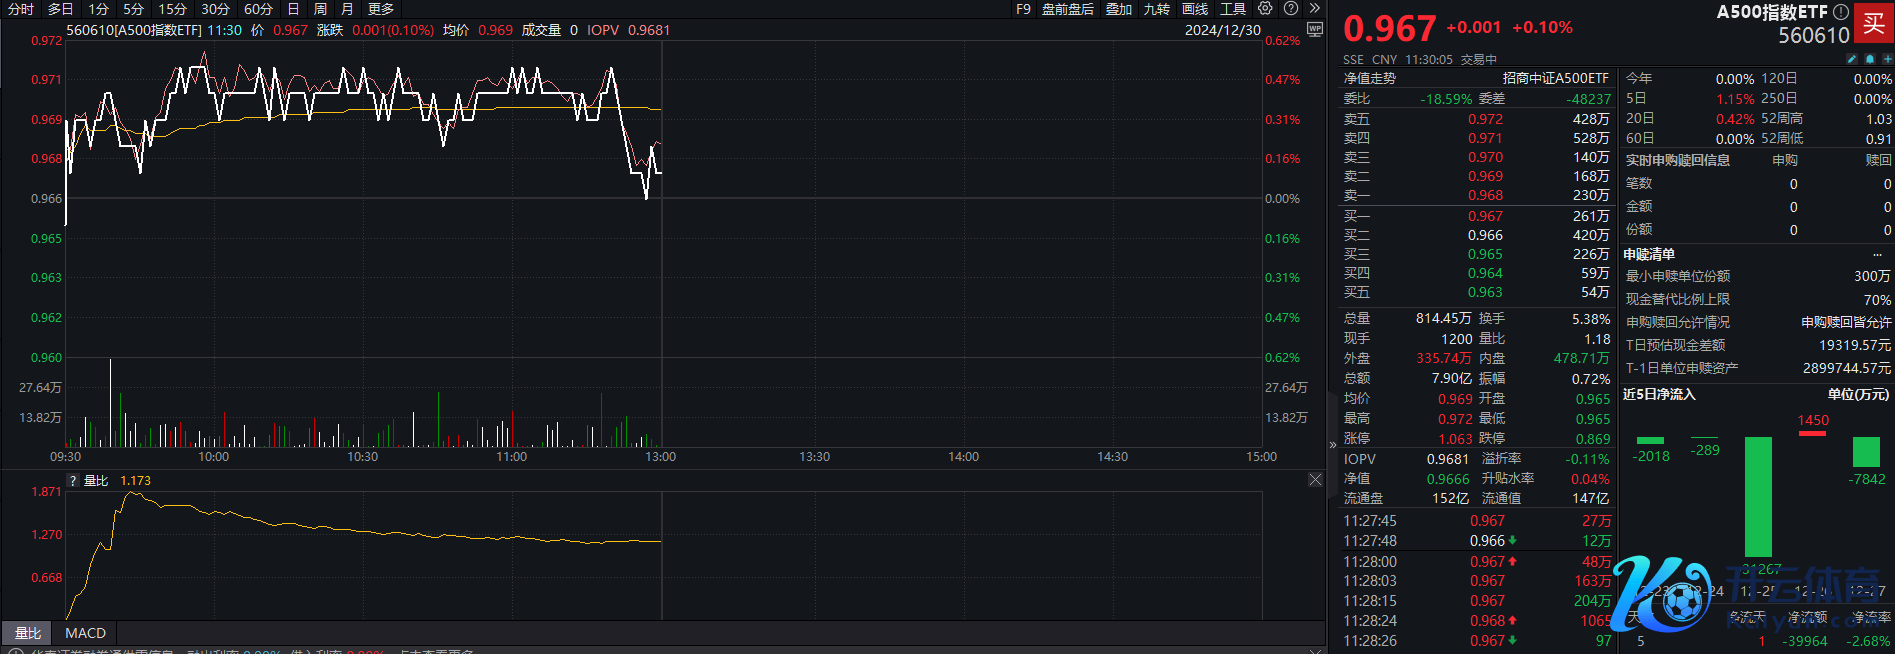Toggle the 叠加 overlay option
The height and width of the screenshot is (654, 1895).
1119,9
